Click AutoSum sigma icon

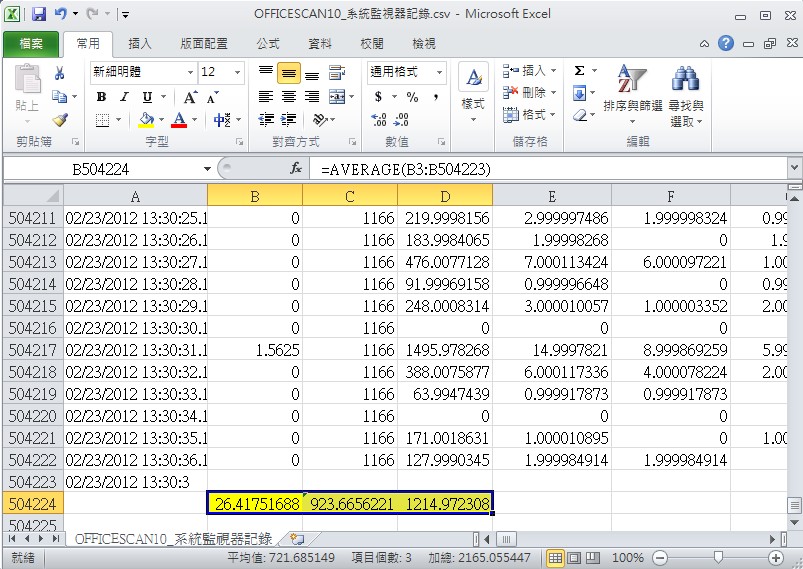579,71
